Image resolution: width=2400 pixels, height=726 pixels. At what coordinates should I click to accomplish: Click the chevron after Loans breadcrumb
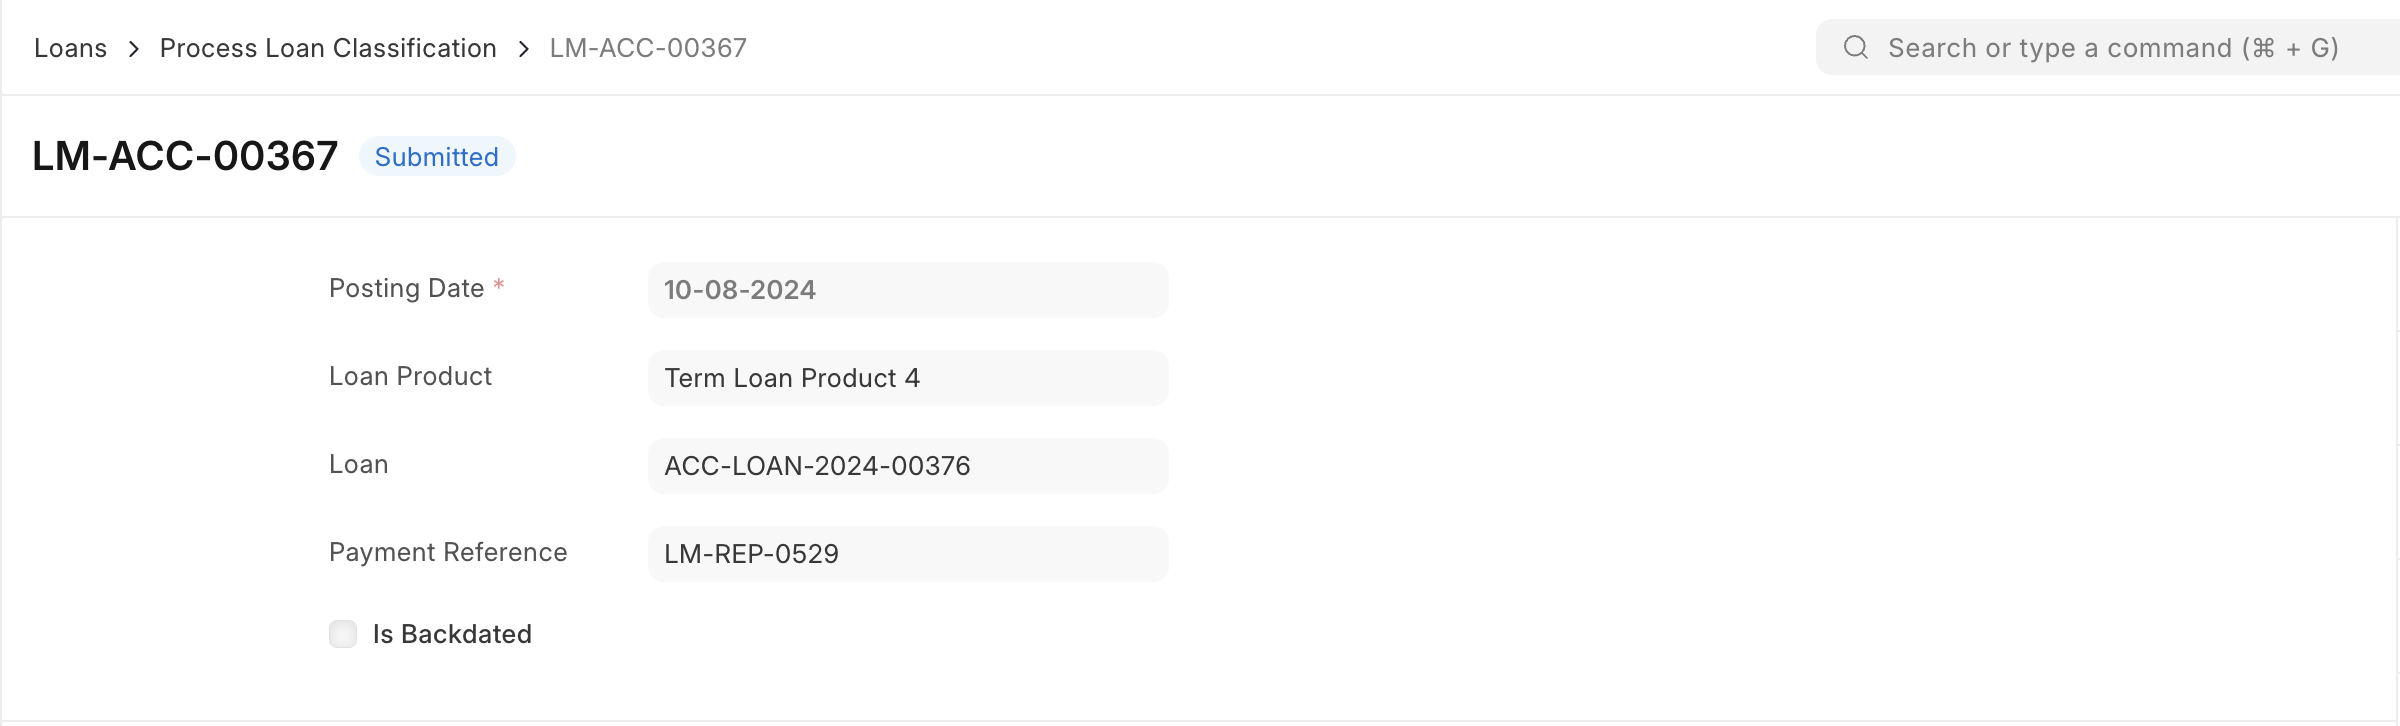tap(134, 48)
